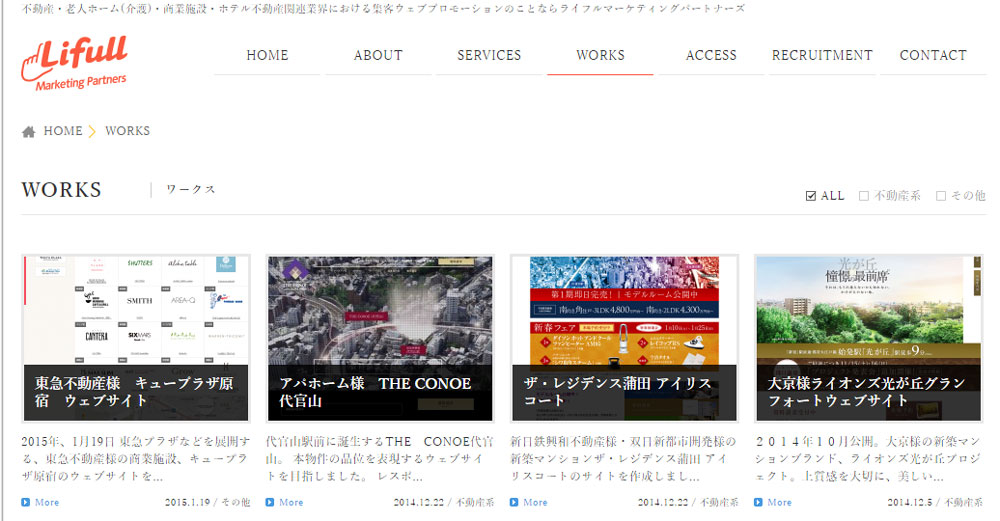Uncheck the ALL filter checkbox
Viewport: 1000px width, 521px height.
pyautogui.click(x=811, y=196)
